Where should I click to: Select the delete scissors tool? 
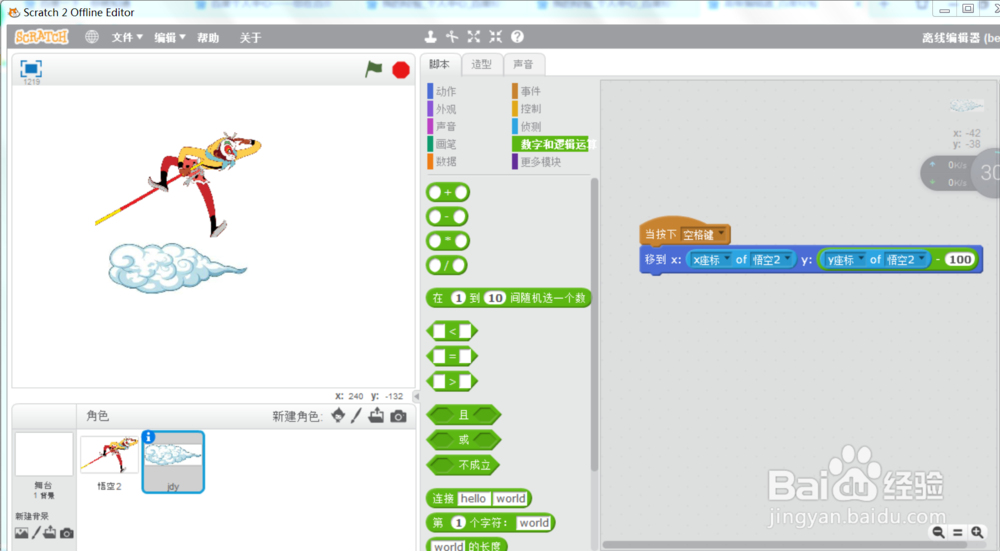pos(452,37)
